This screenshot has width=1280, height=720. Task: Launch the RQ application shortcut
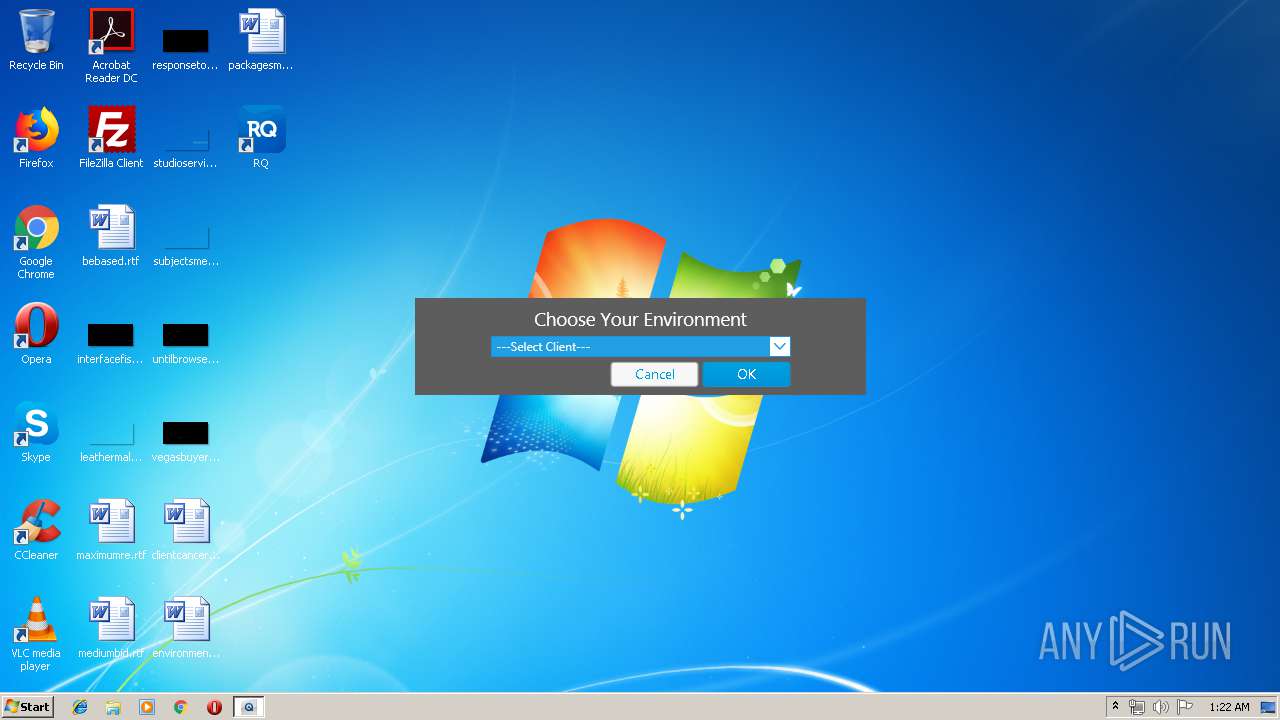tap(261, 138)
